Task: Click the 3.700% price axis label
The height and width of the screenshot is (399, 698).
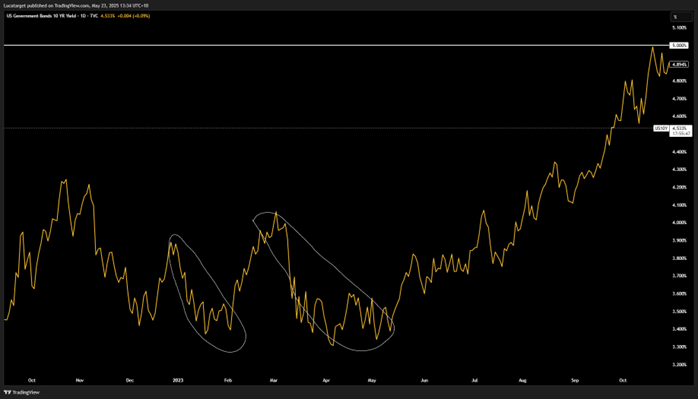Action: (679, 276)
